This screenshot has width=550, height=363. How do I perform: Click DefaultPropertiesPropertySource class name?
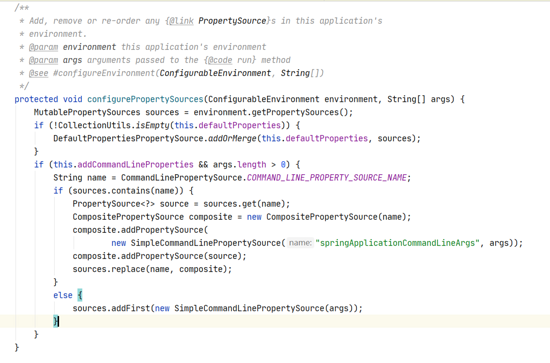(x=128, y=139)
